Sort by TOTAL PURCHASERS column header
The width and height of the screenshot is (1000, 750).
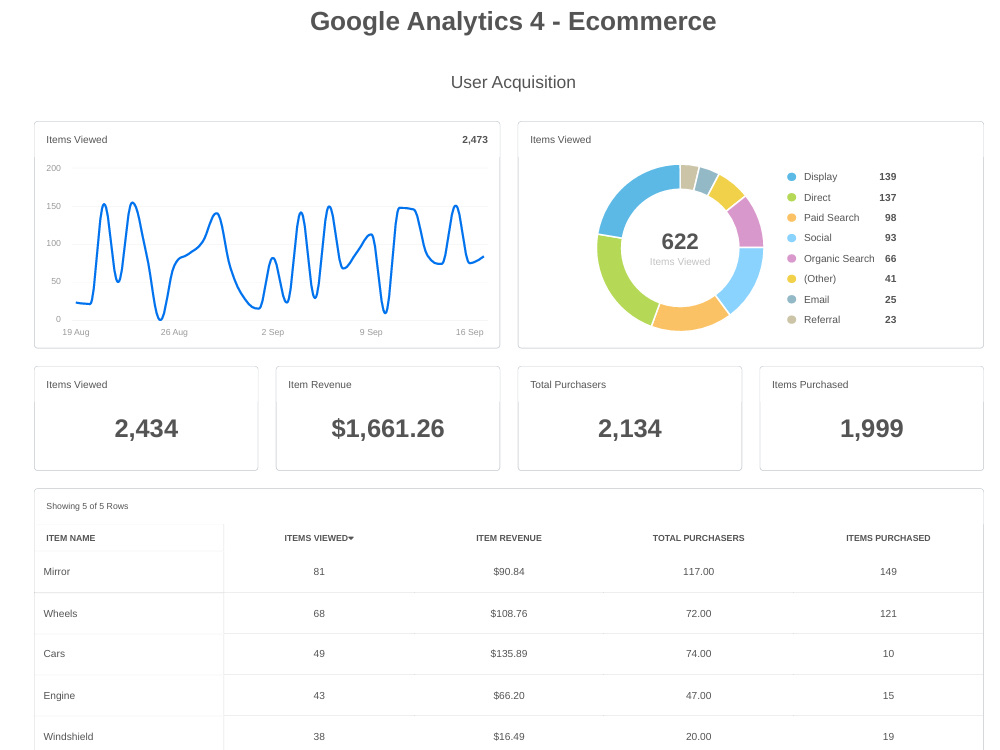coord(698,538)
